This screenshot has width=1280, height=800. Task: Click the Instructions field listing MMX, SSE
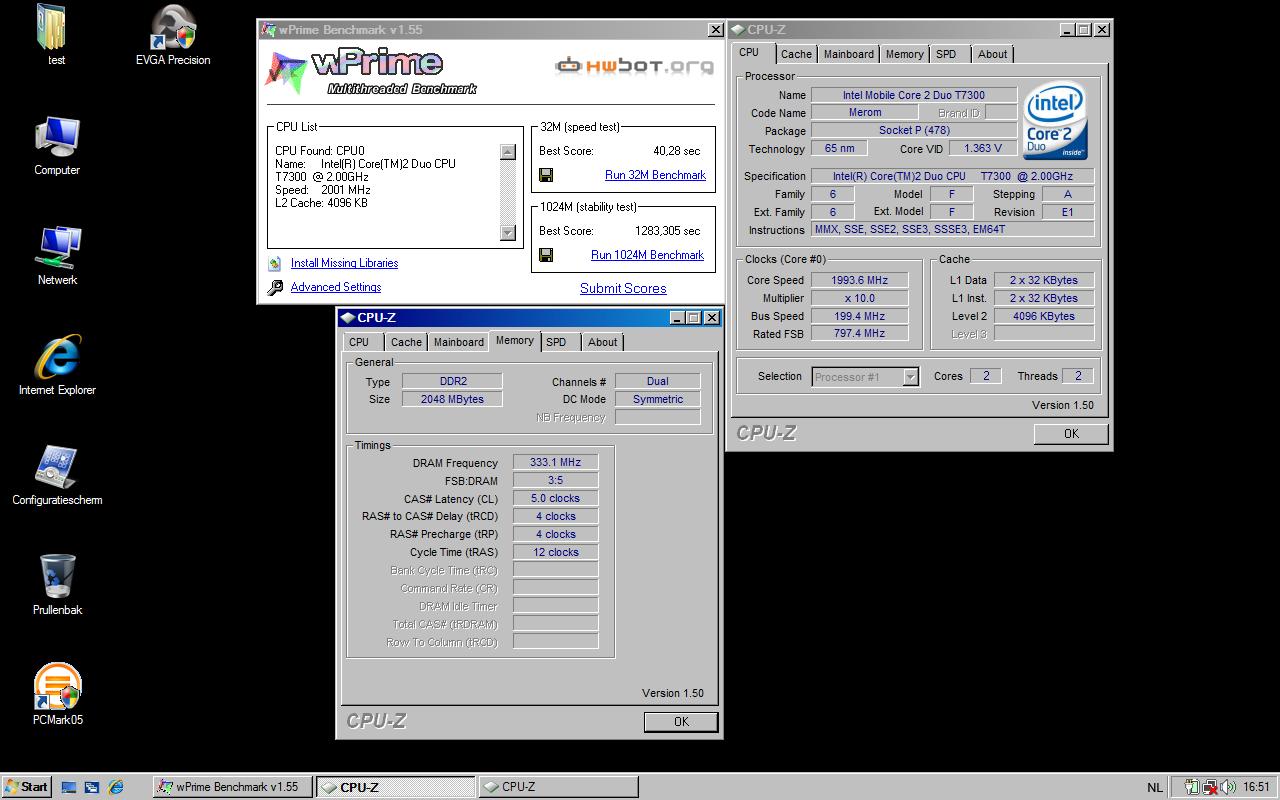coord(953,229)
